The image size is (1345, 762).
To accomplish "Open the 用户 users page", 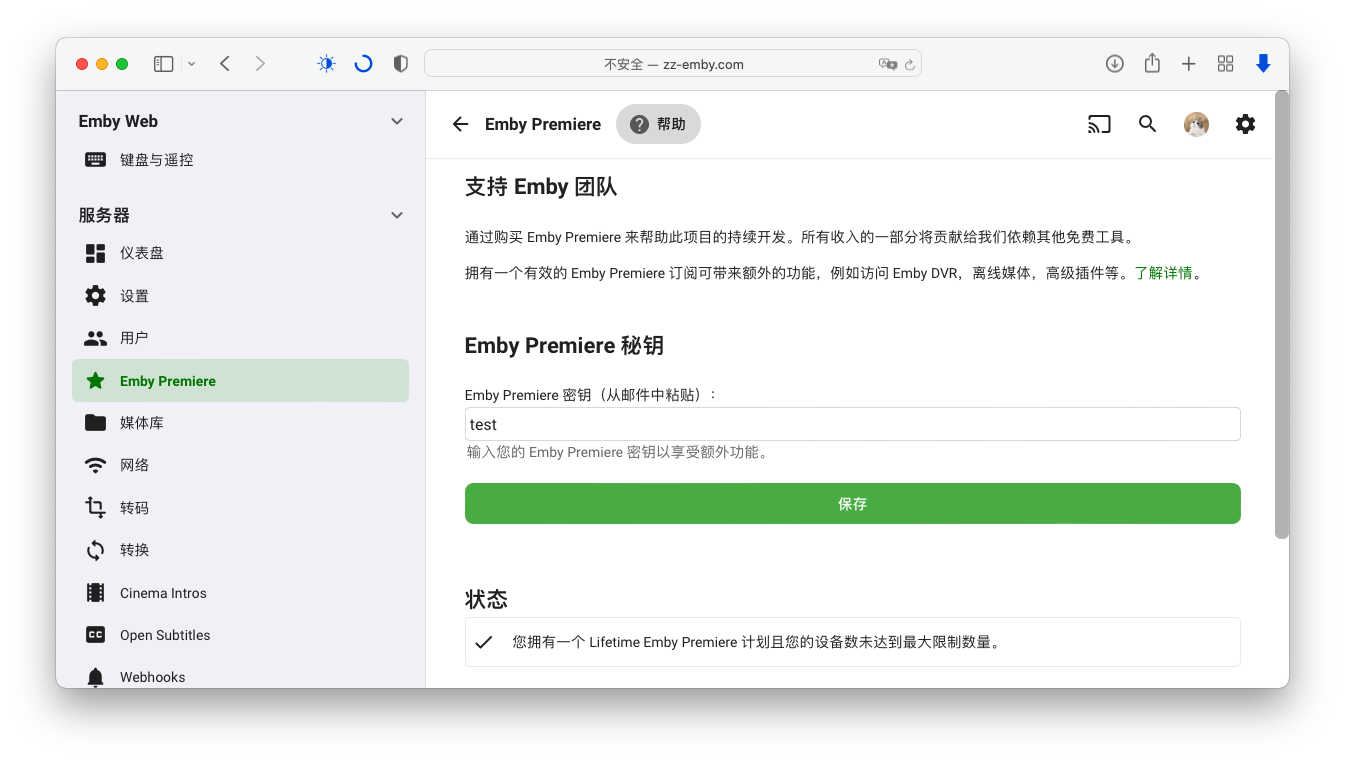I will [240, 338].
